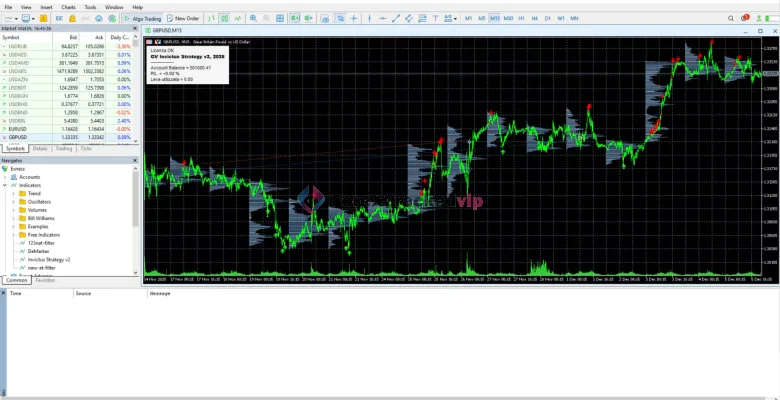Open the Market shopping bag icon
The width and height of the screenshot is (780, 400).
point(72,18)
